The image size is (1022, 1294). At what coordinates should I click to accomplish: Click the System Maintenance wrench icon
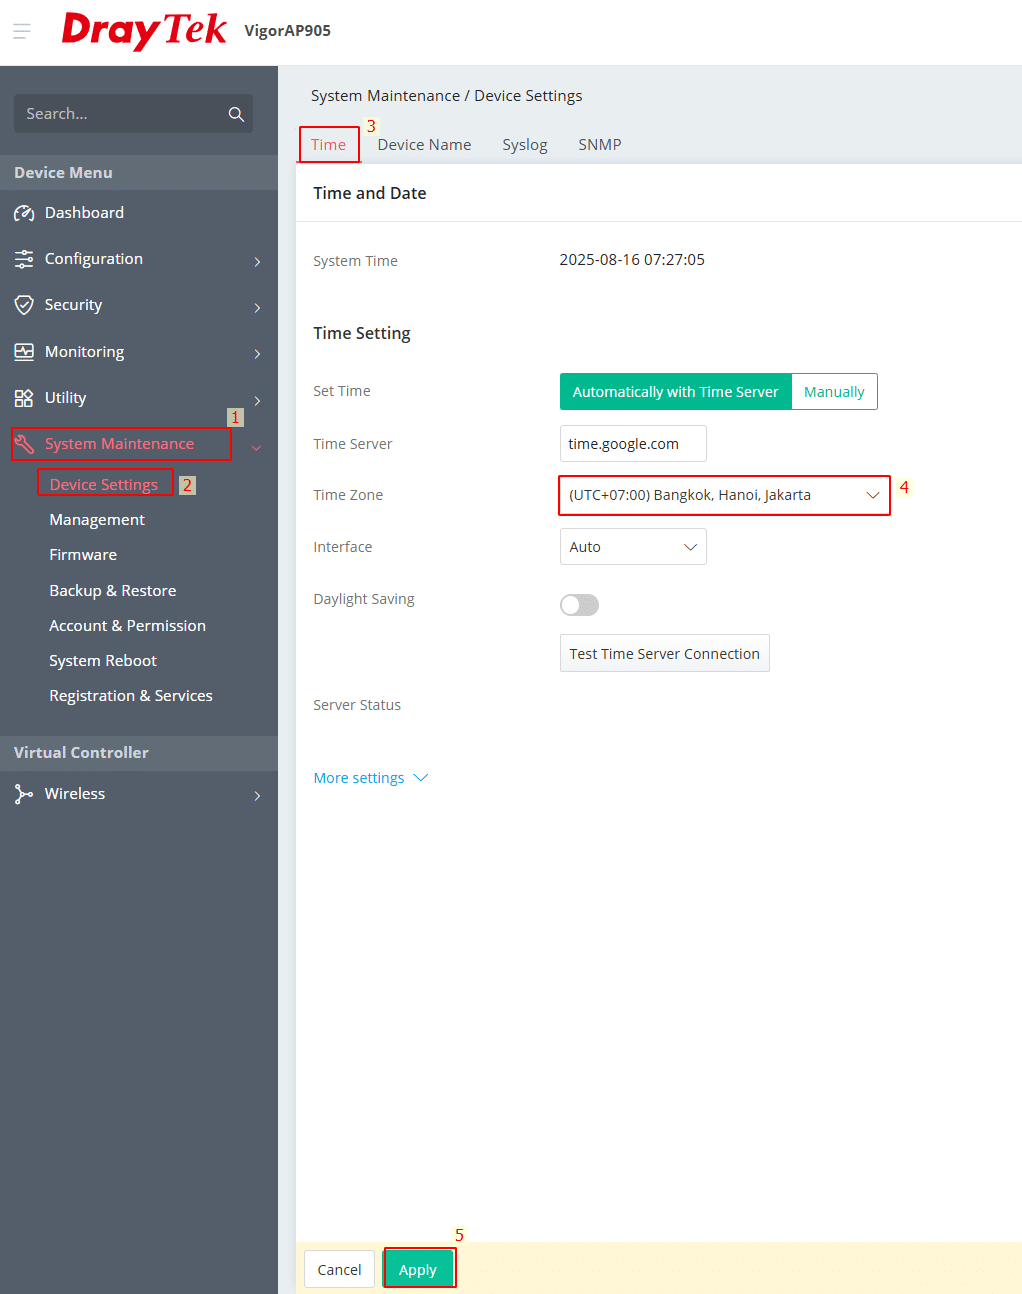click(x=24, y=444)
